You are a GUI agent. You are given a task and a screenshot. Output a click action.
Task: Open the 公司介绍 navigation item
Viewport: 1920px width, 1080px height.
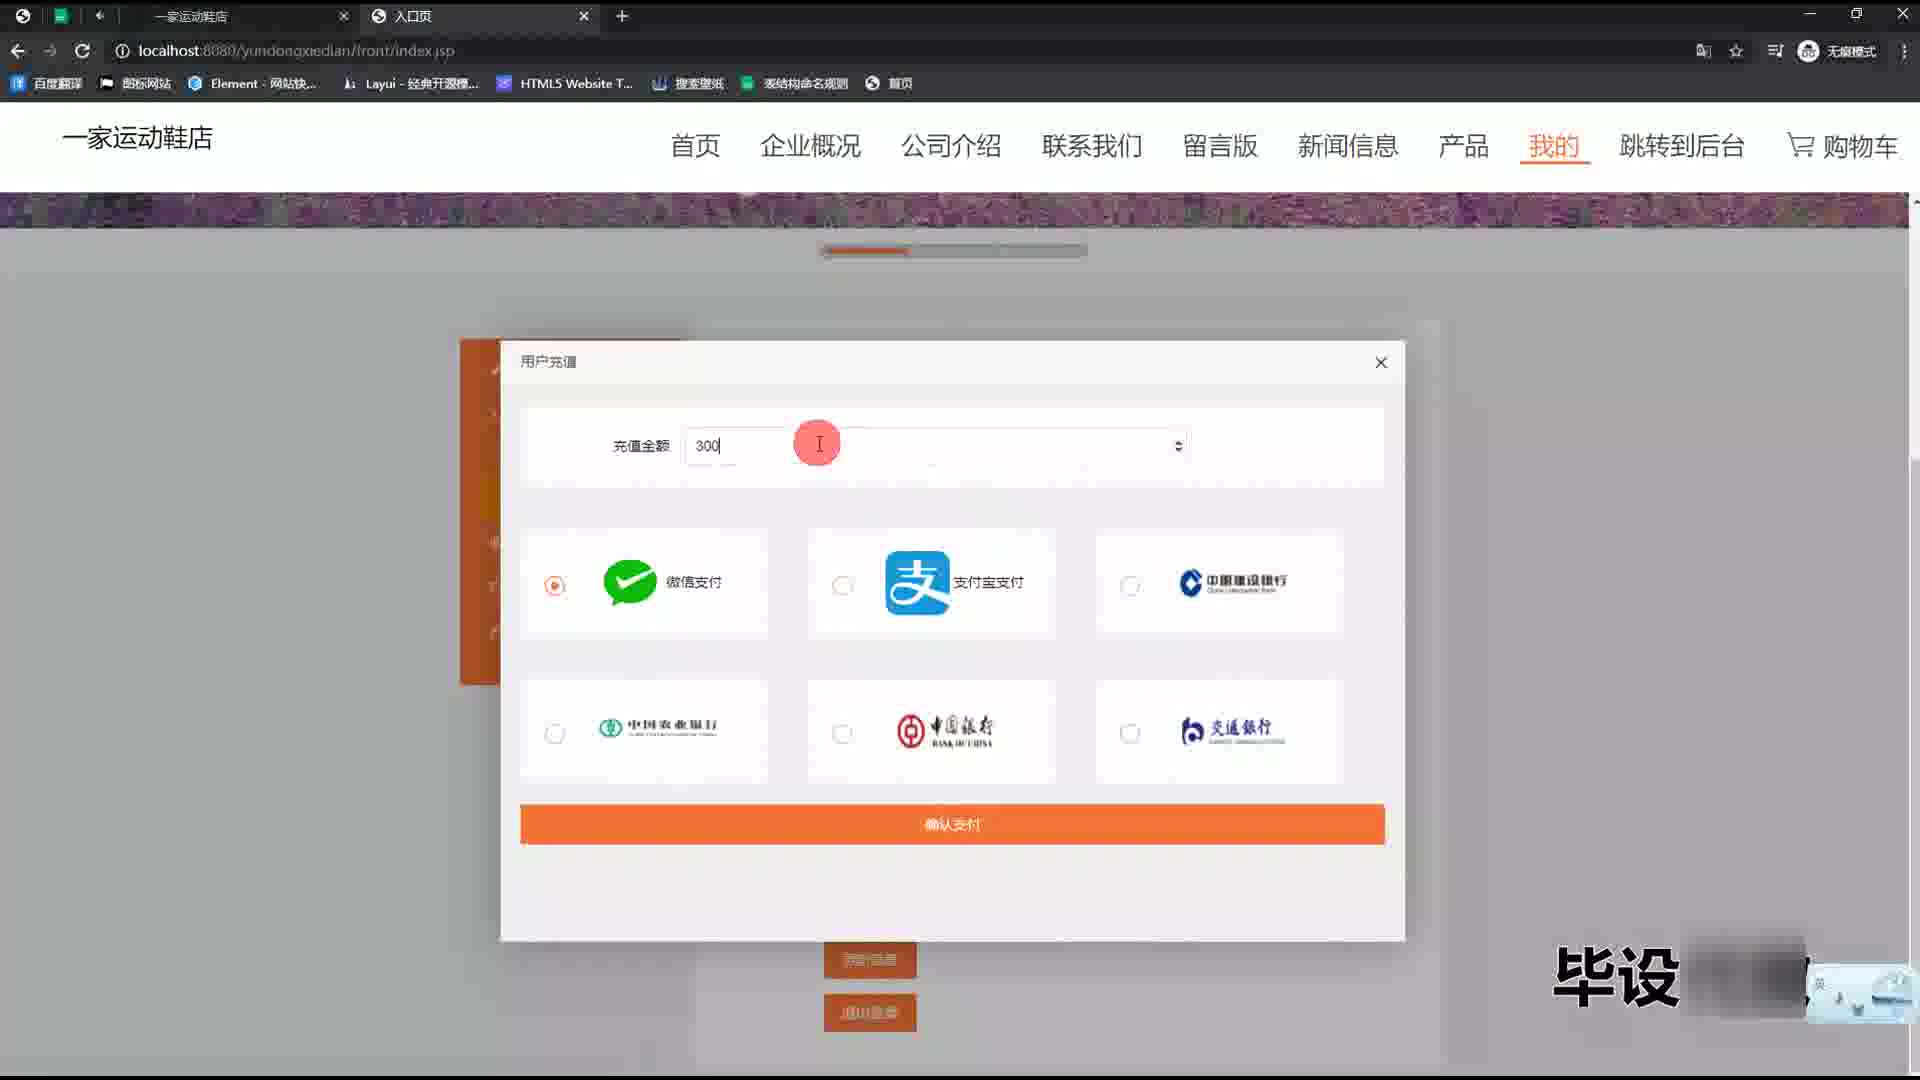[951, 146]
